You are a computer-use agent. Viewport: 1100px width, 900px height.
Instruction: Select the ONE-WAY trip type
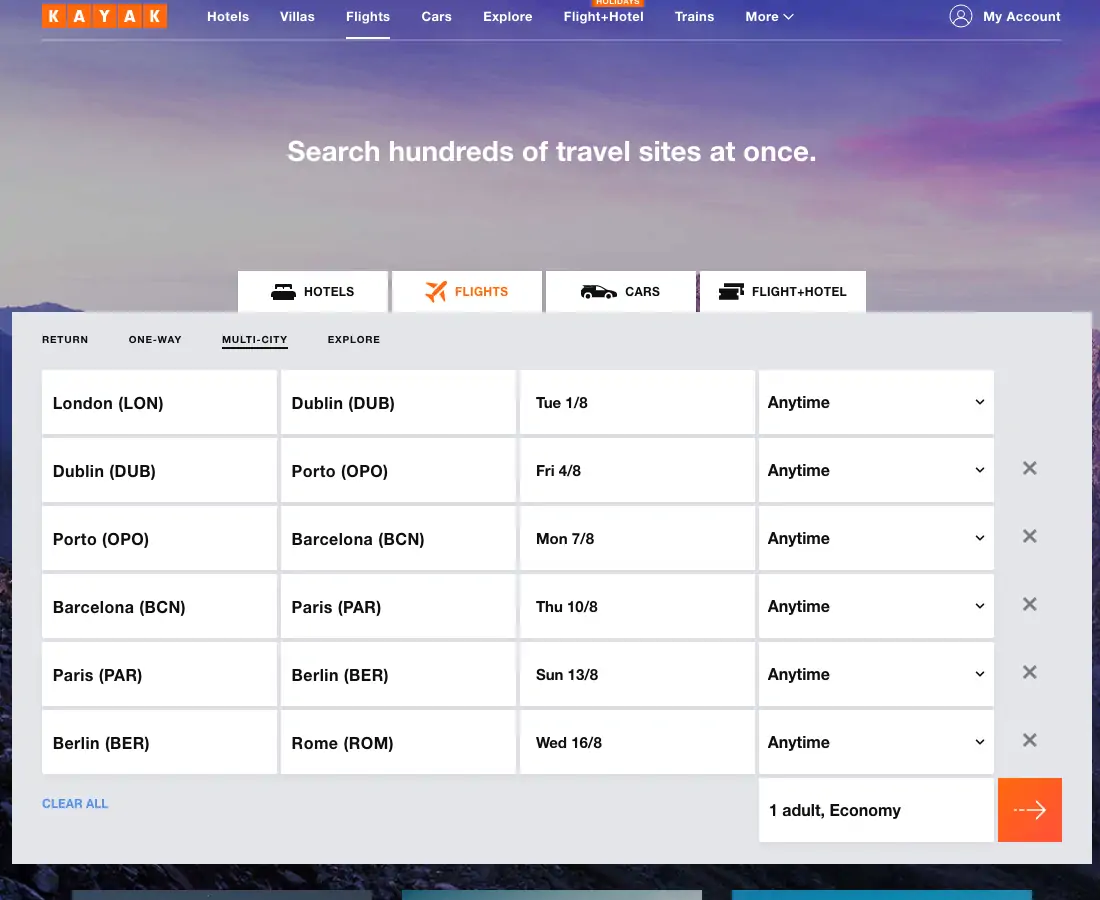pos(155,340)
